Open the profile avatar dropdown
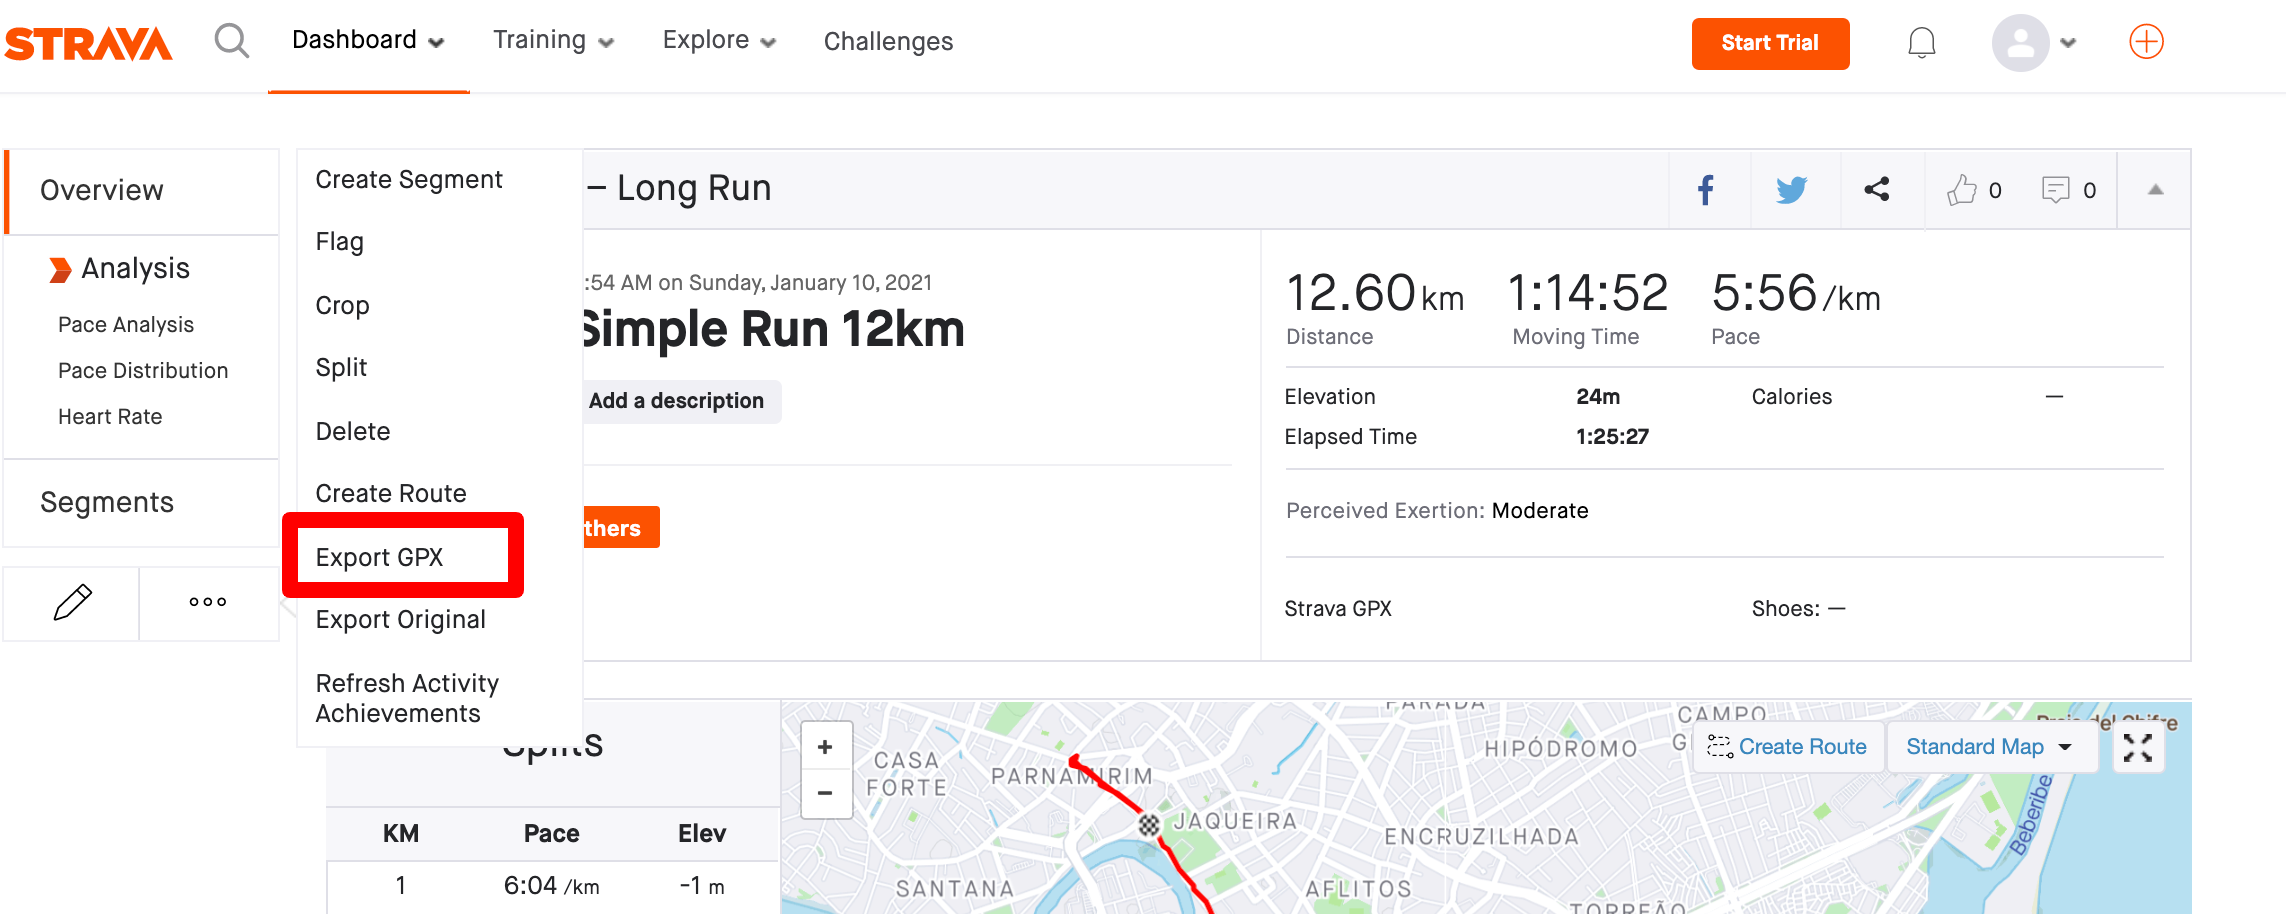Screen dimensions: 2286x914 pos(2034,43)
